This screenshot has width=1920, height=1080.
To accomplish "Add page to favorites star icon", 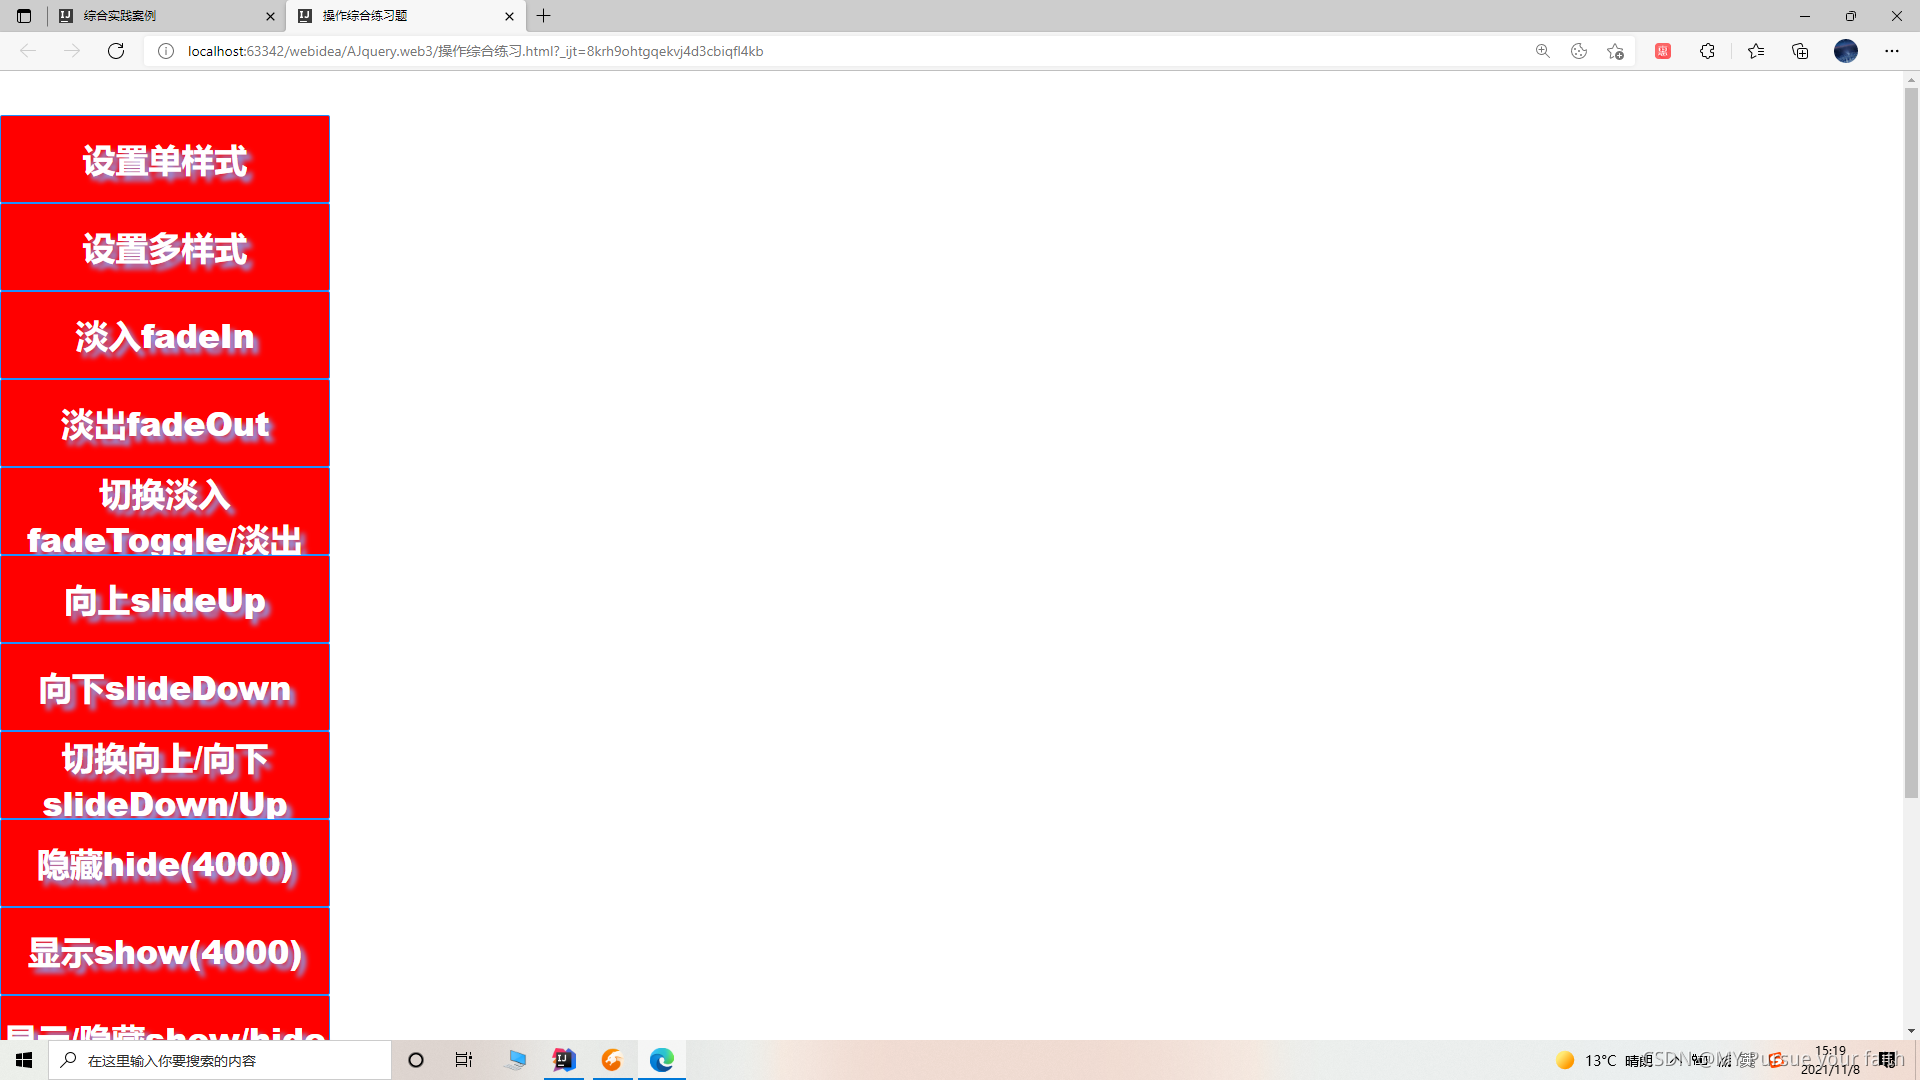I will coord(1615,51).
